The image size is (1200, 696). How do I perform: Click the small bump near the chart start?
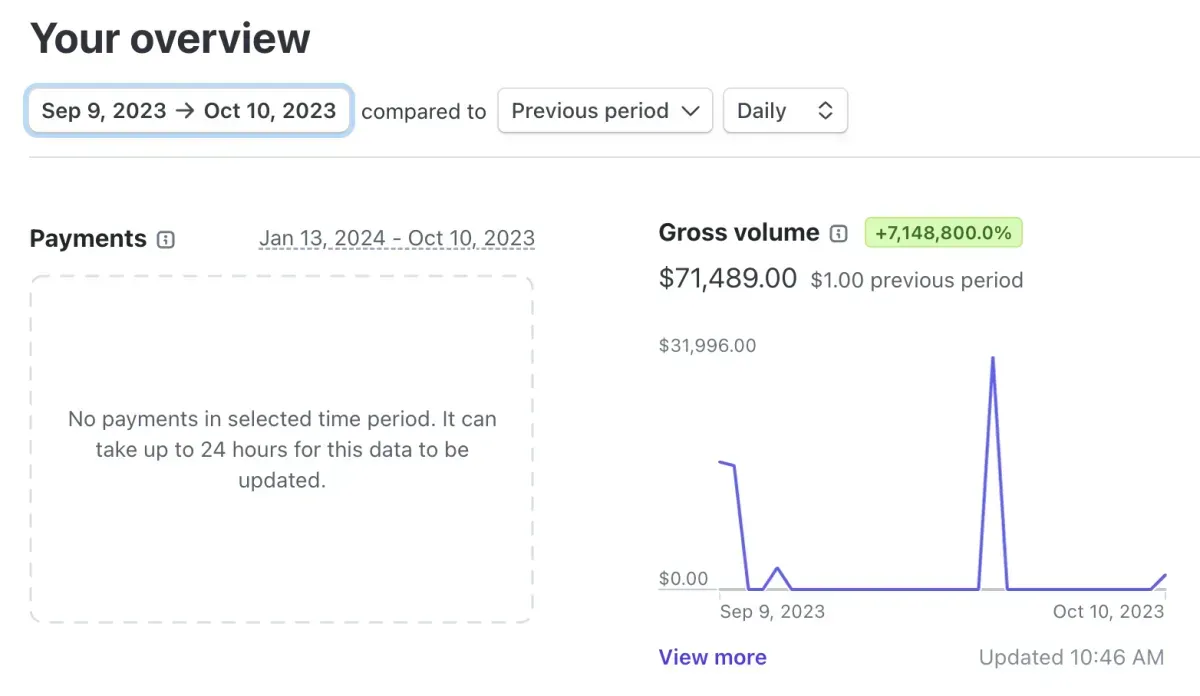[x=777, y=570]
